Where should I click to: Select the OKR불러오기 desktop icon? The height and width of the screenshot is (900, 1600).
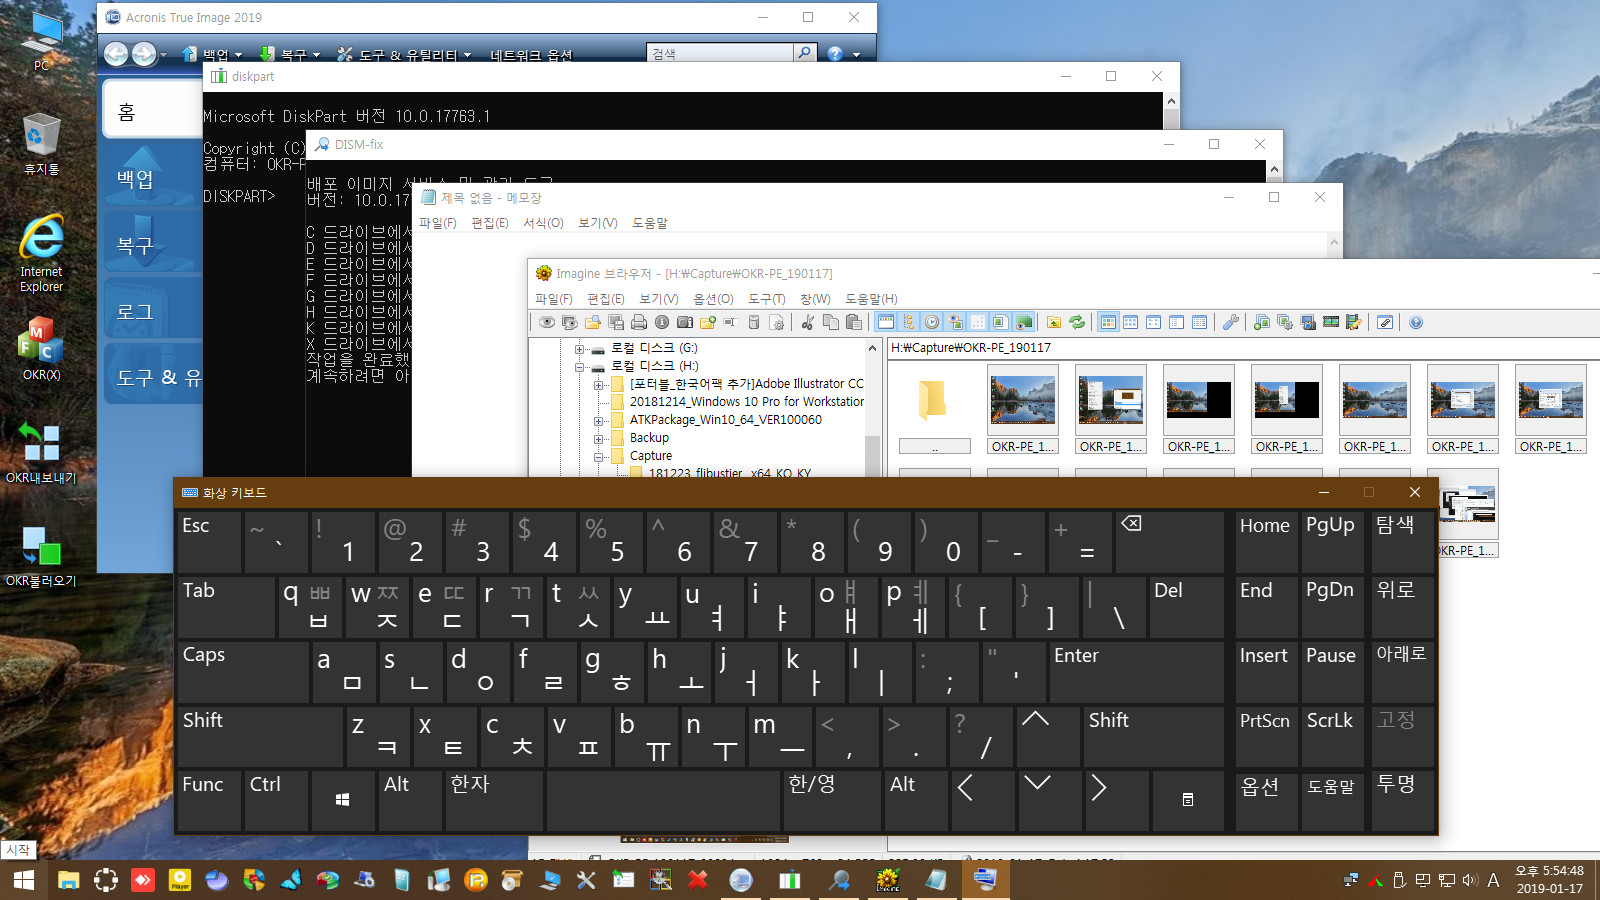pos(41,556)
